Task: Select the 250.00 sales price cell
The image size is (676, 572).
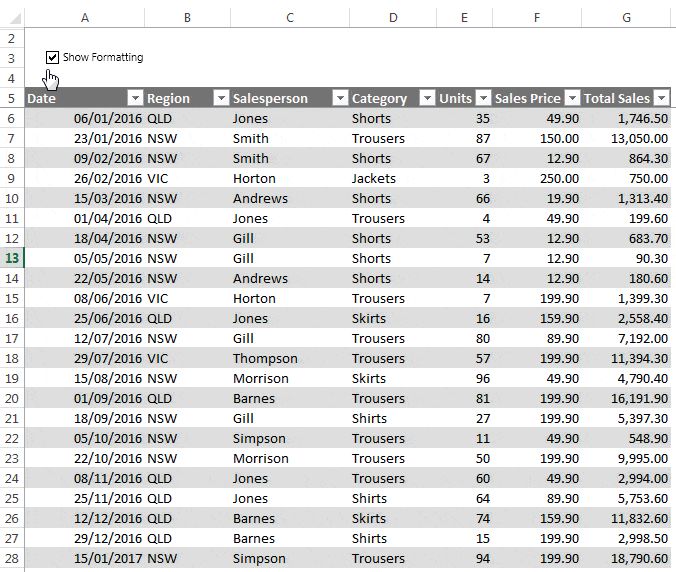Action: pyautogui.click(x=537, y=178)
